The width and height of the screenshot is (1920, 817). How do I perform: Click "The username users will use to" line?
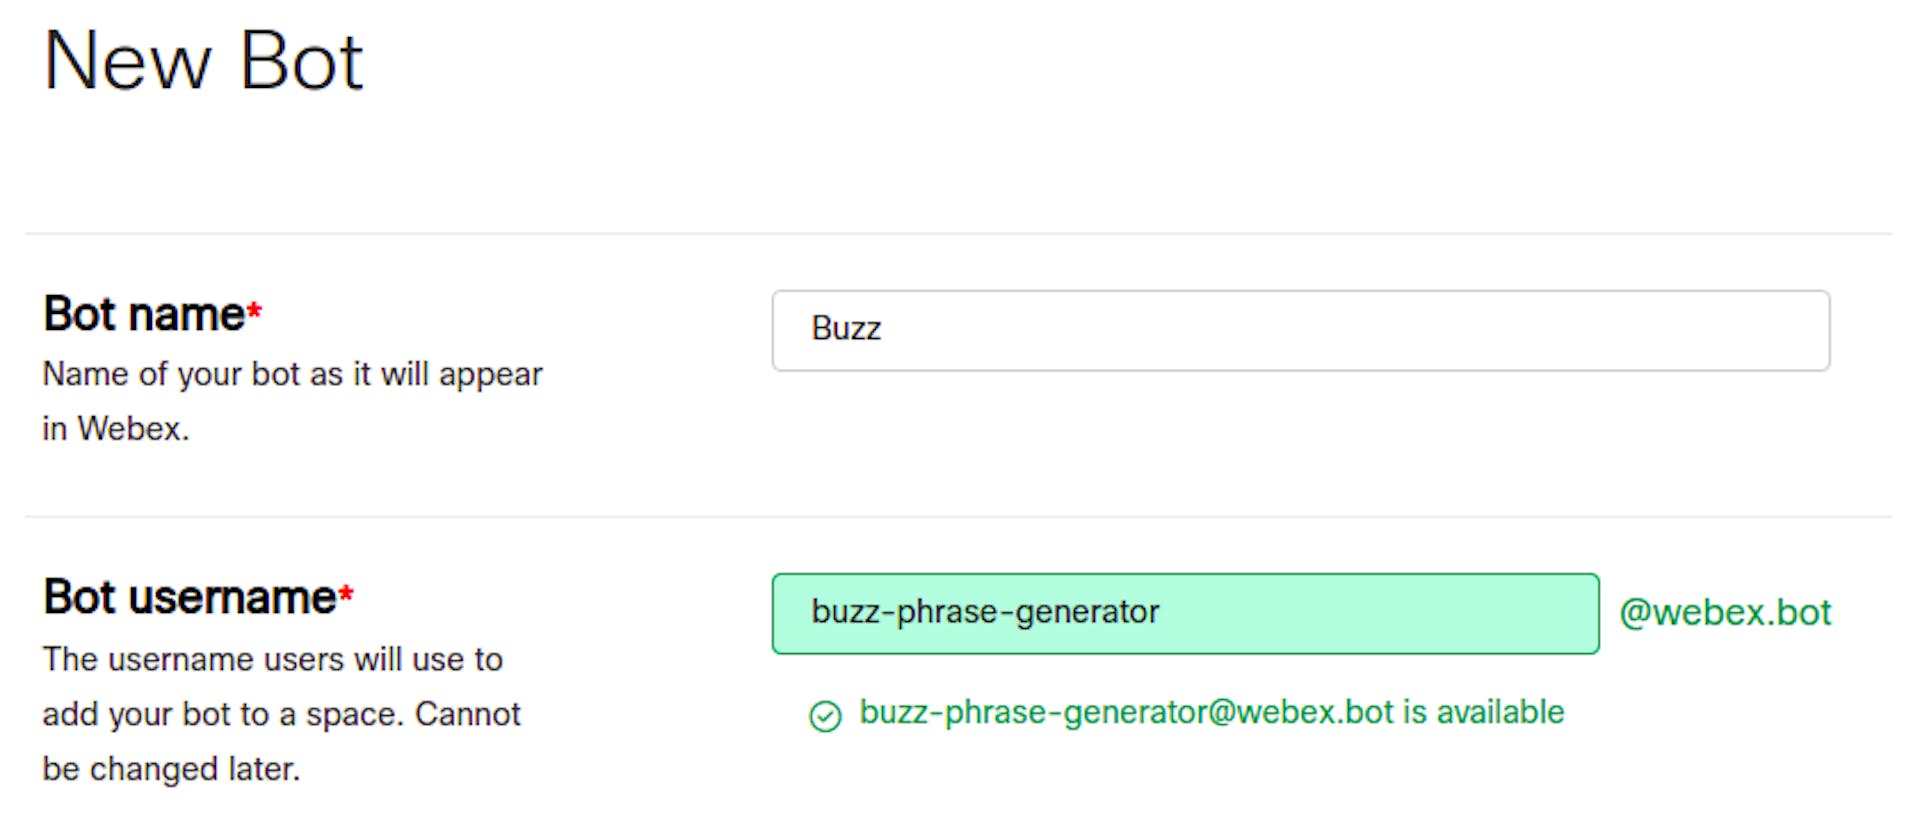pyautogui.click(x=272, y=660)
